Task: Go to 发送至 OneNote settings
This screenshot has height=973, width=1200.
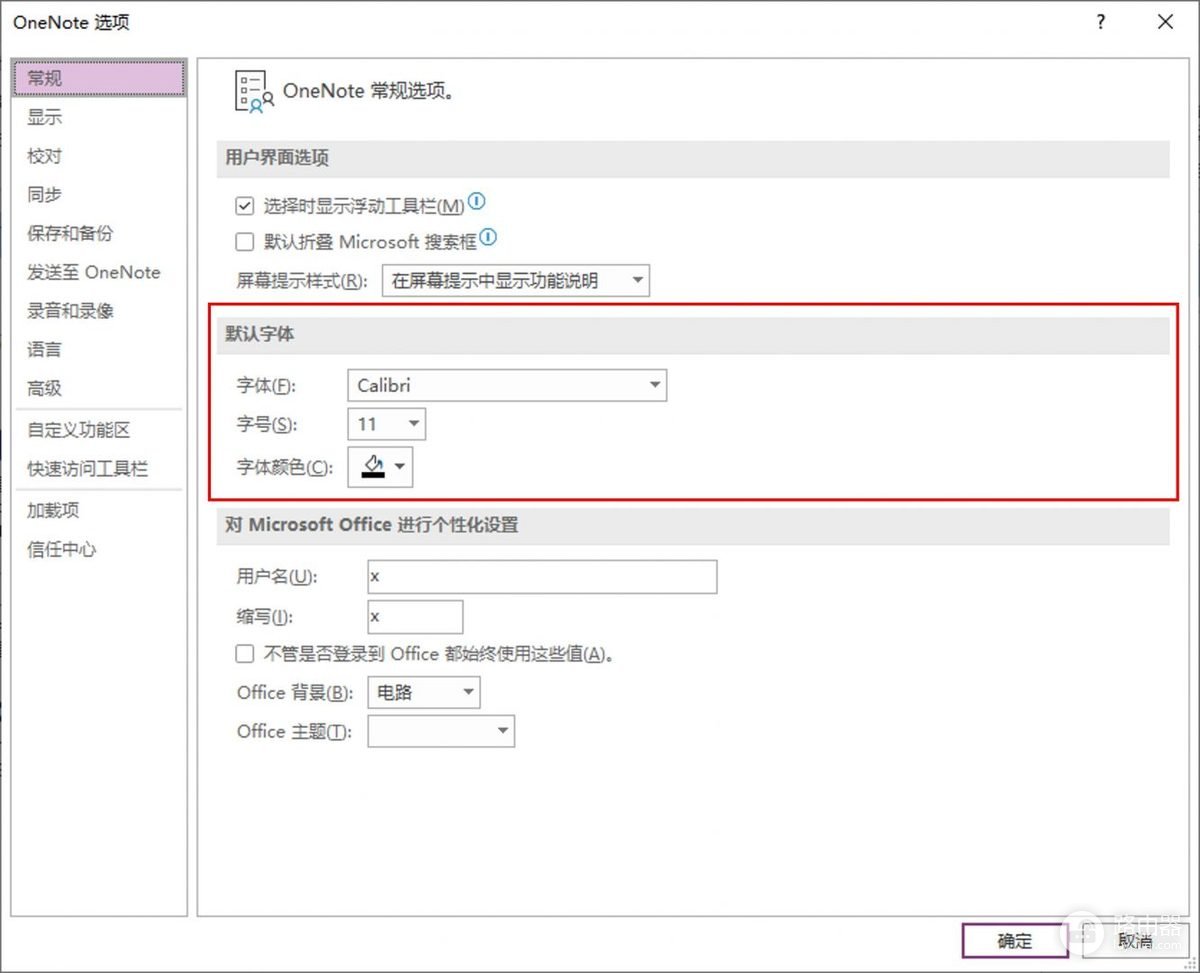Action: pos(93,272)
